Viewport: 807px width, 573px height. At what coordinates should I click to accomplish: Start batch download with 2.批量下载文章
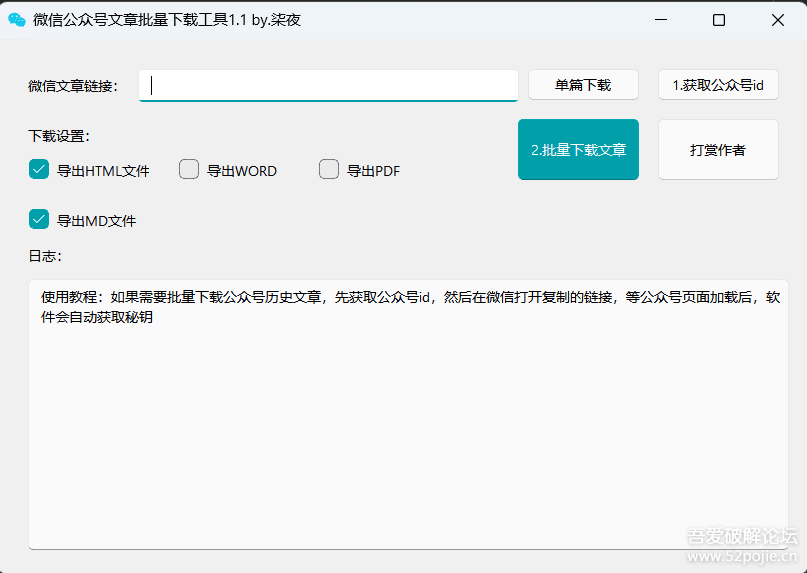click(578, 150)
